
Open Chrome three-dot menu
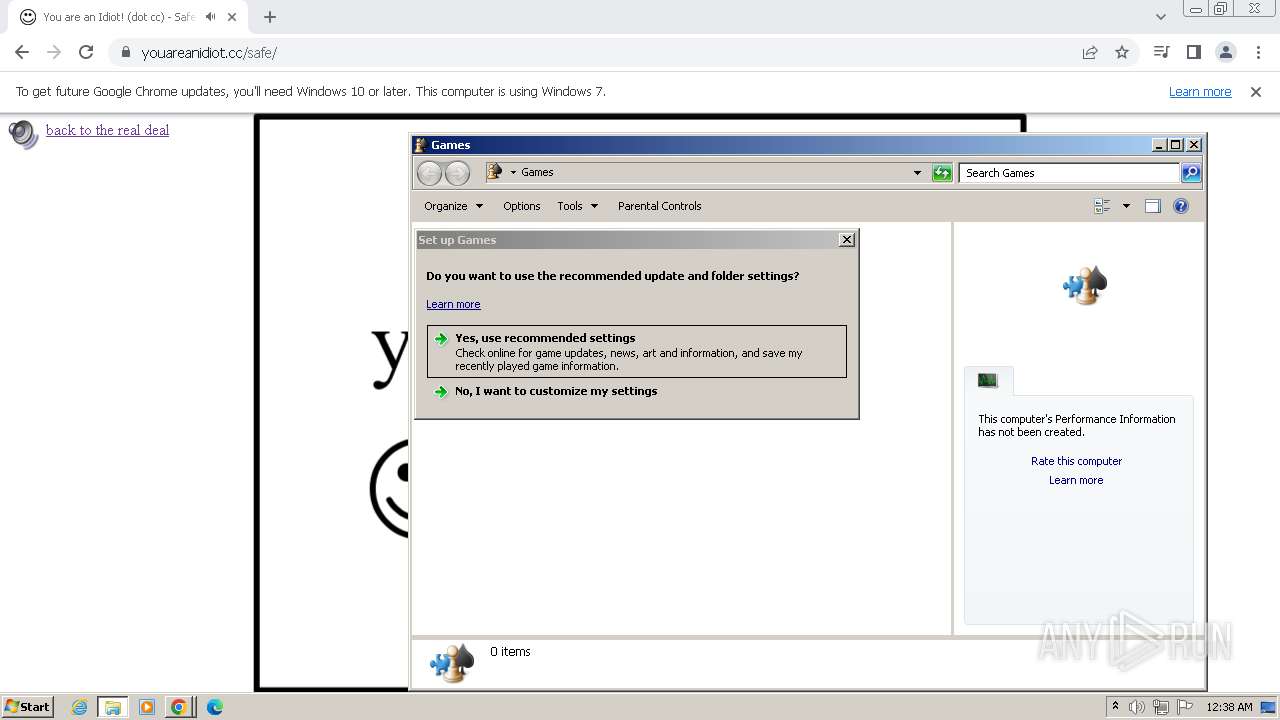(1258, 52)
